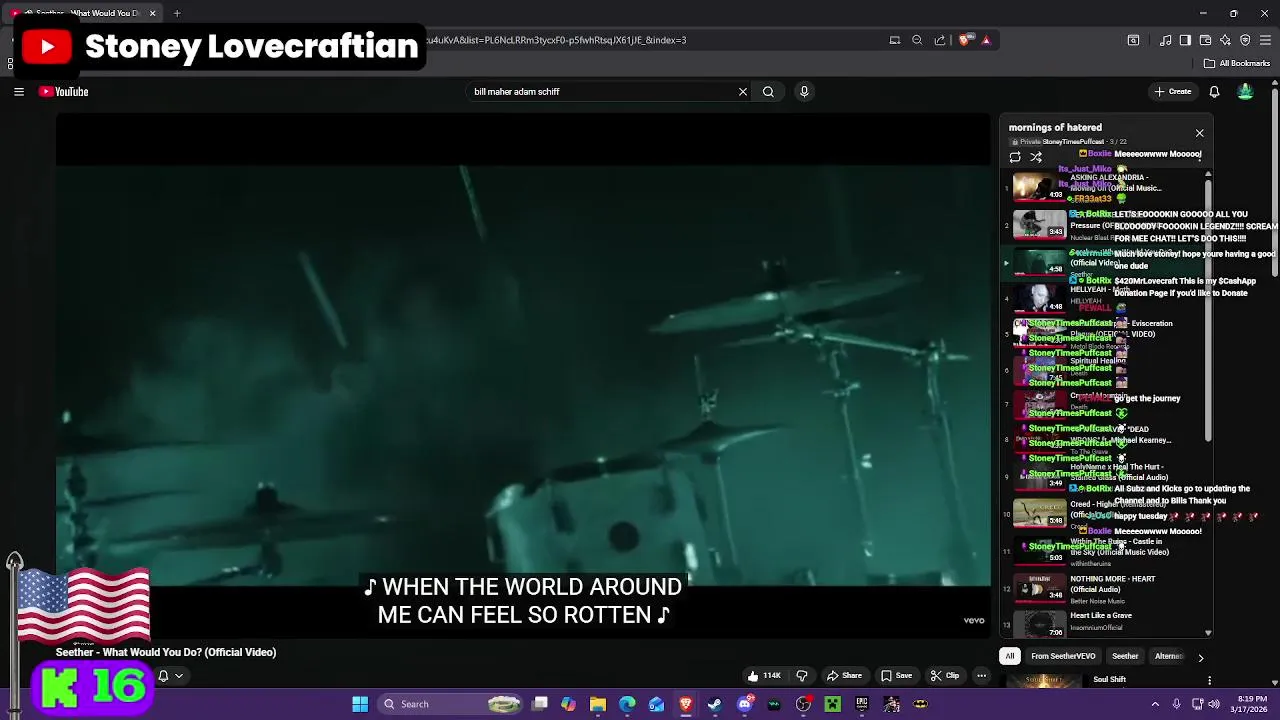Play NOTHING MORE - HEART playlist item

(x=1105, y=589)
